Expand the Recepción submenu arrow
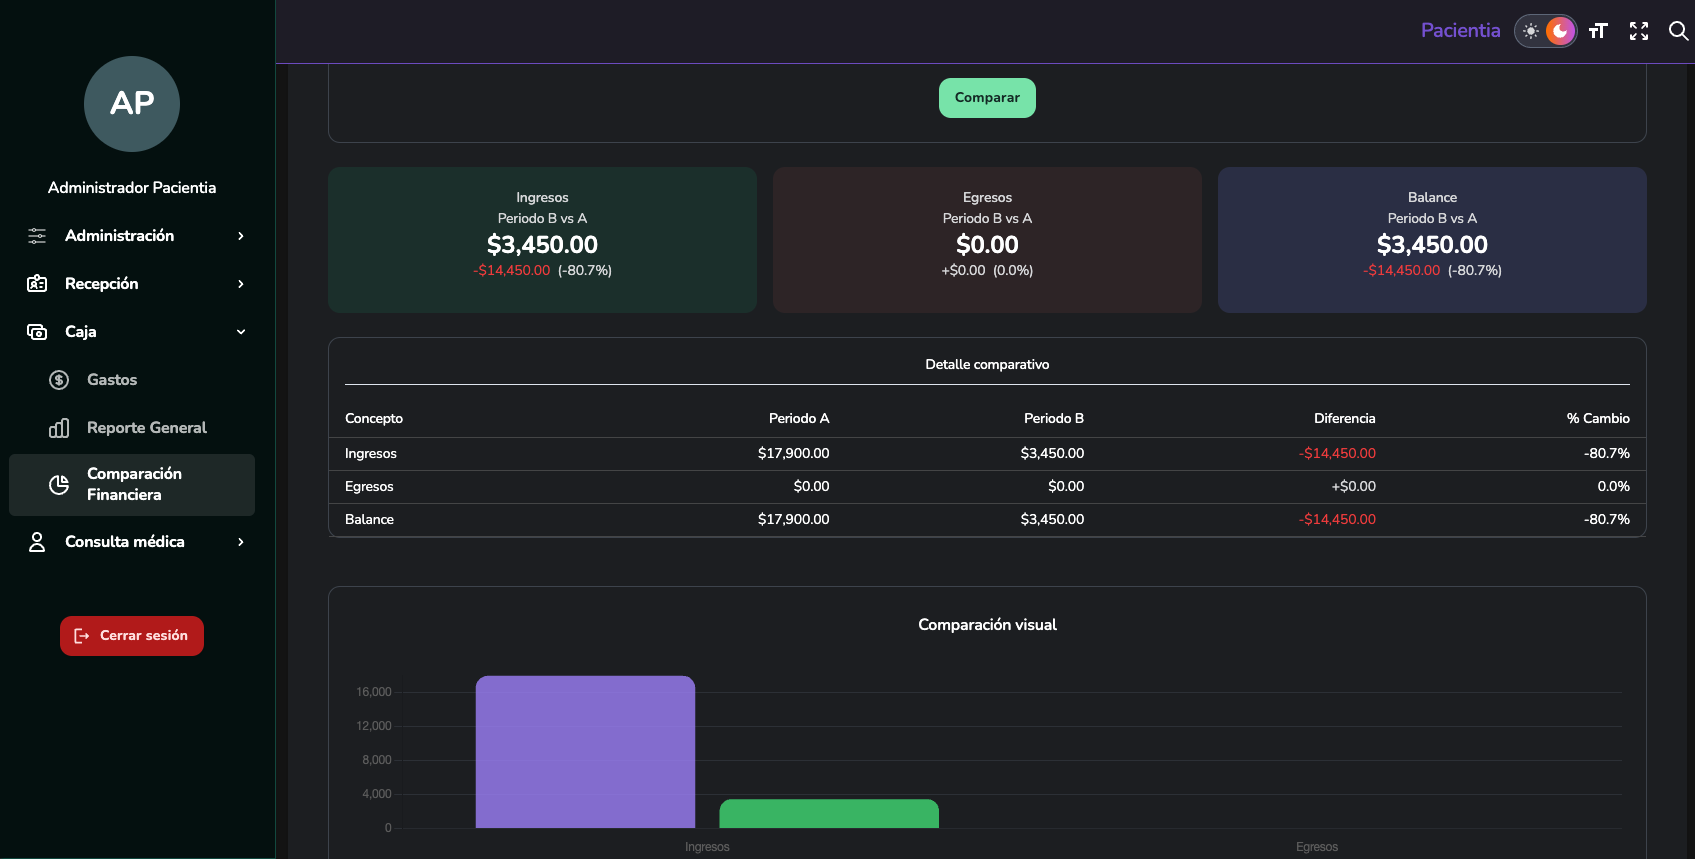This screenshot has height=859, width=1695. click(241, 284)
